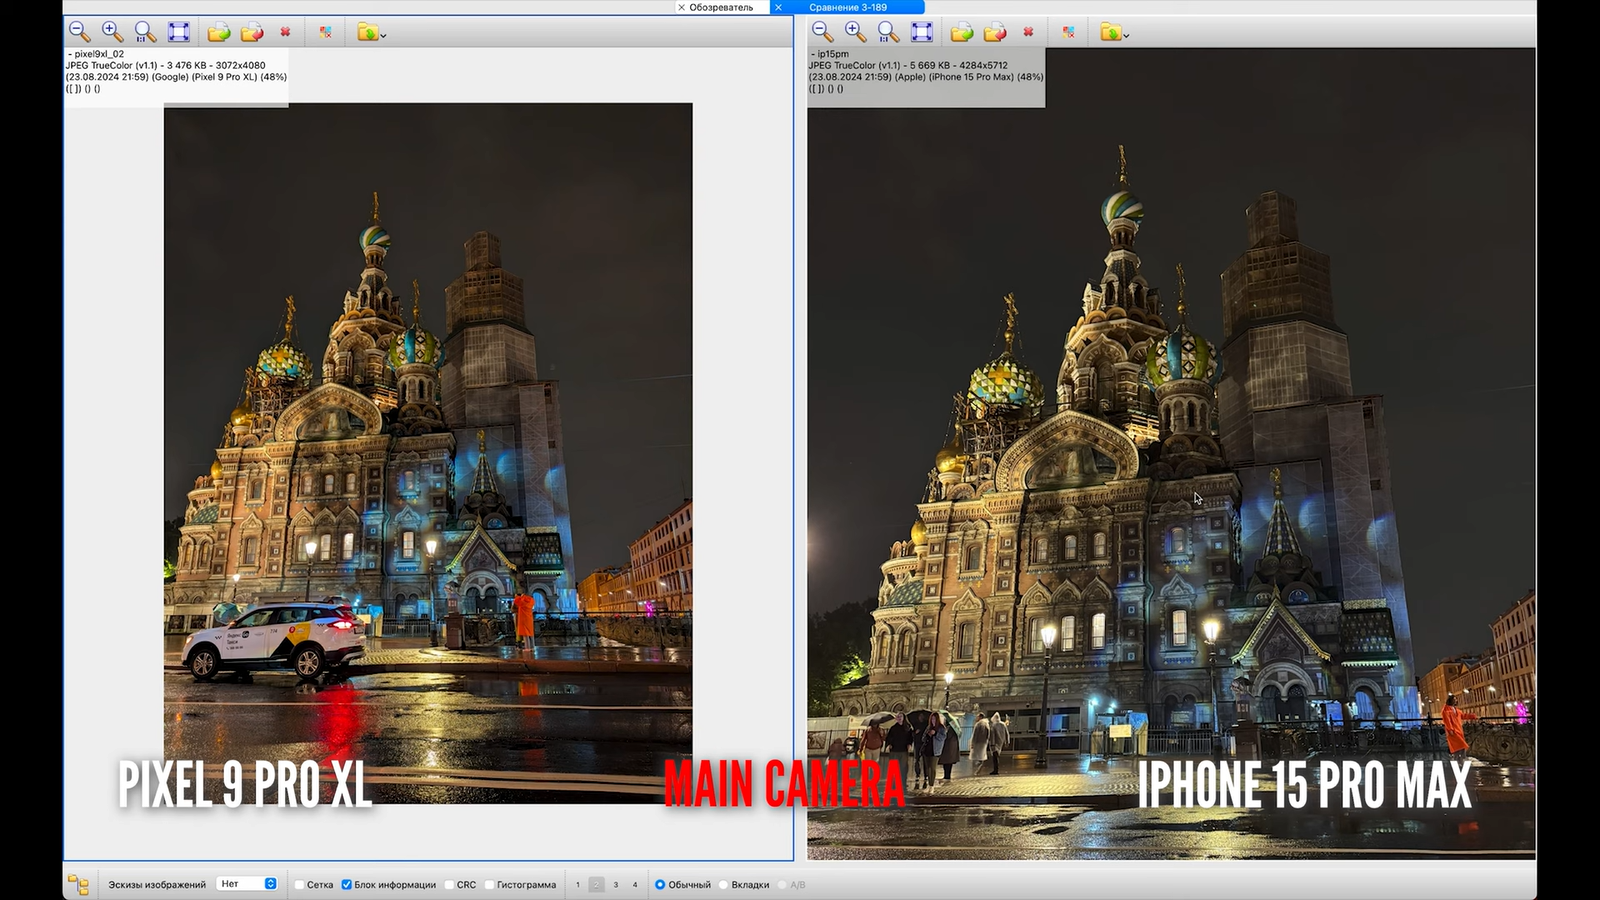Uncheck the Блок информации checkbox
The height and width of the screenshot is (900, 1600).
[x=347, y=885]
